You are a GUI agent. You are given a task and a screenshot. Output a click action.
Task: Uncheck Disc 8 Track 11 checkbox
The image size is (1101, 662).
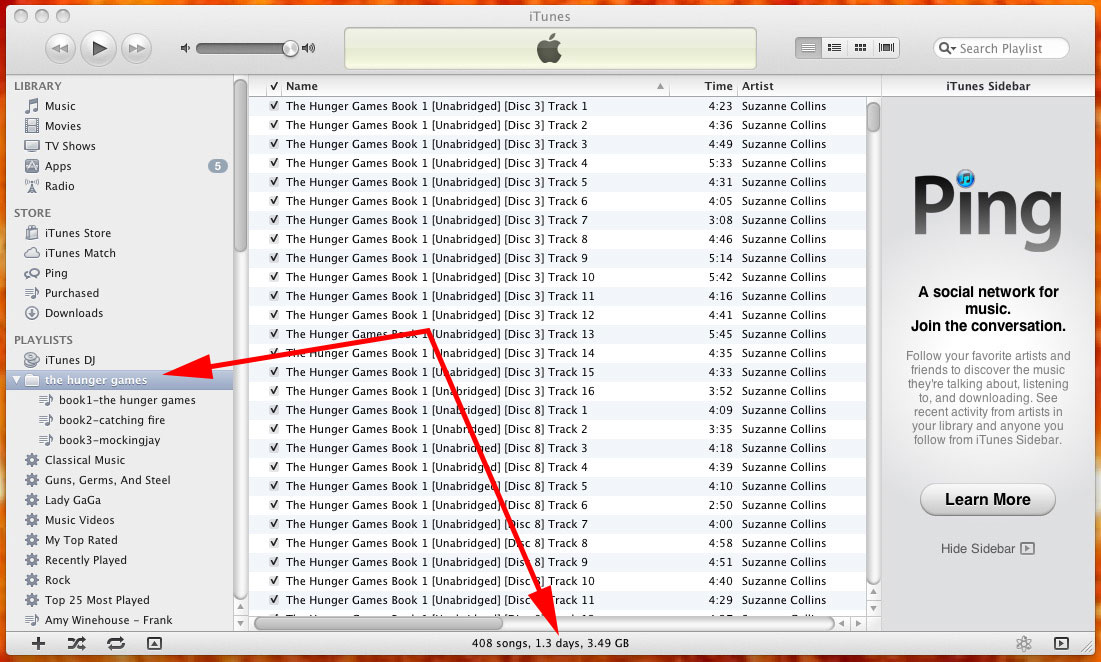point(274,600)
